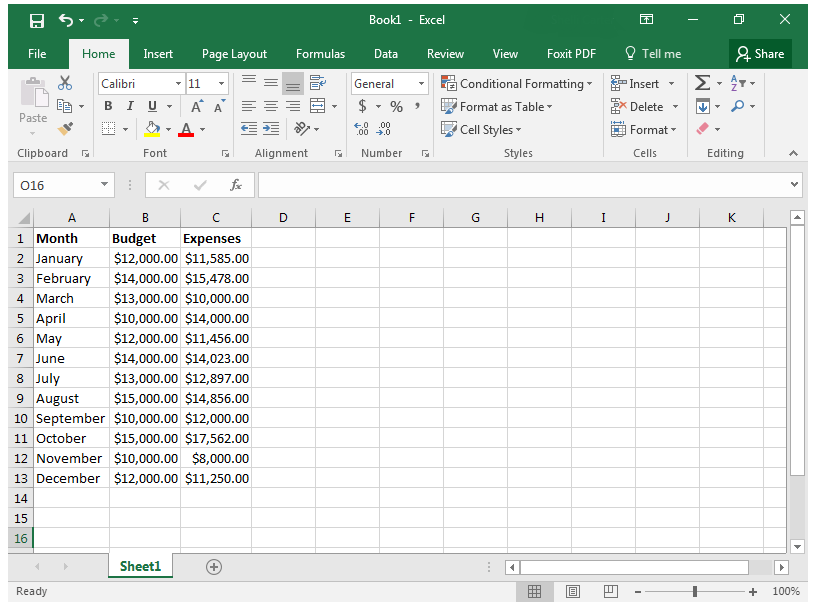Select the Format Painter brush icon
The height and width of the screenshot is (609, 817).
66,129
